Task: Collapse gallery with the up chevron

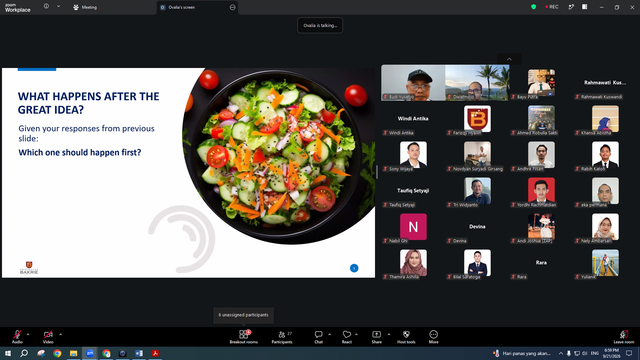Action: [x=509, y=59]
